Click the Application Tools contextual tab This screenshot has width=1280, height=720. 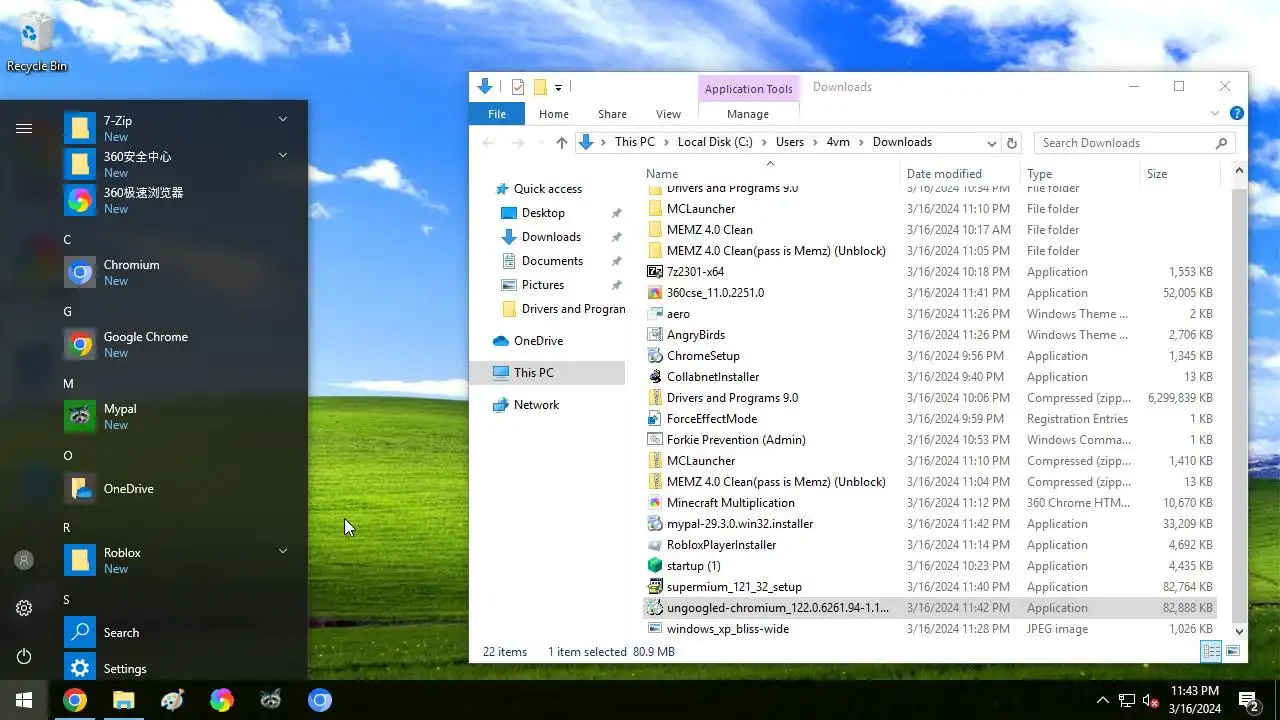point(748,89)
